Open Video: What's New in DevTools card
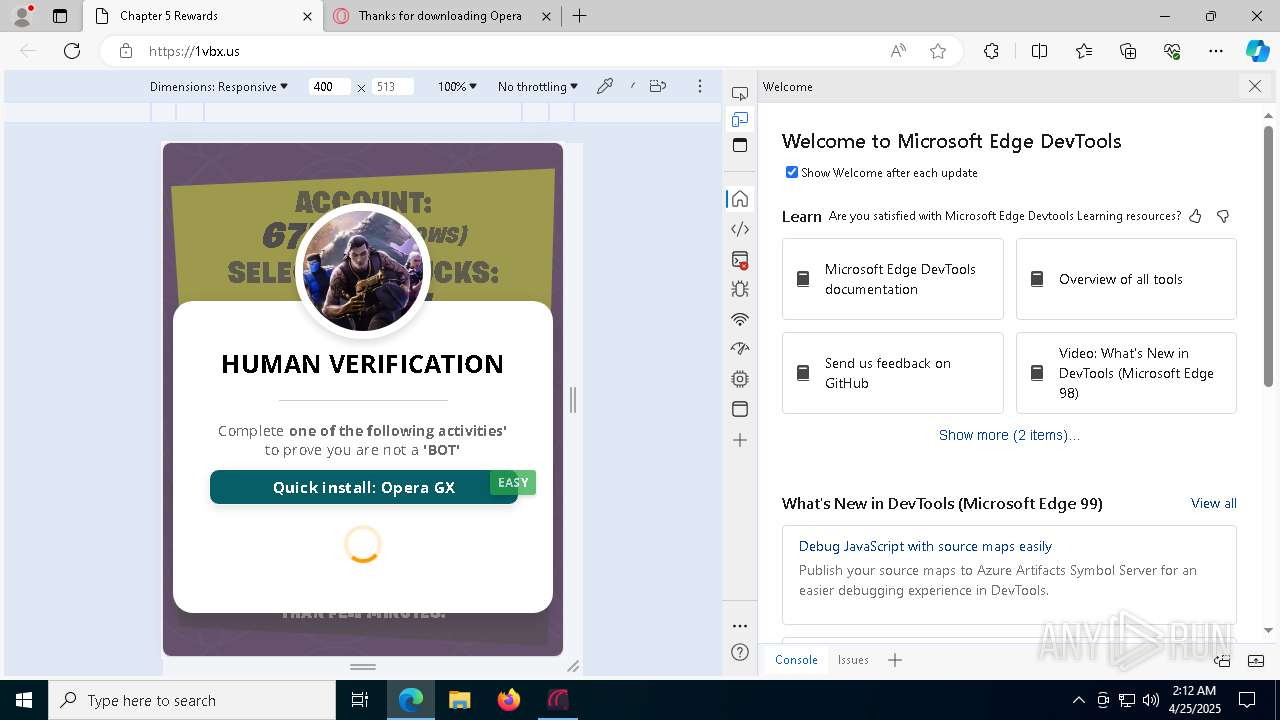1280x720 pixels. point(1126,373)
